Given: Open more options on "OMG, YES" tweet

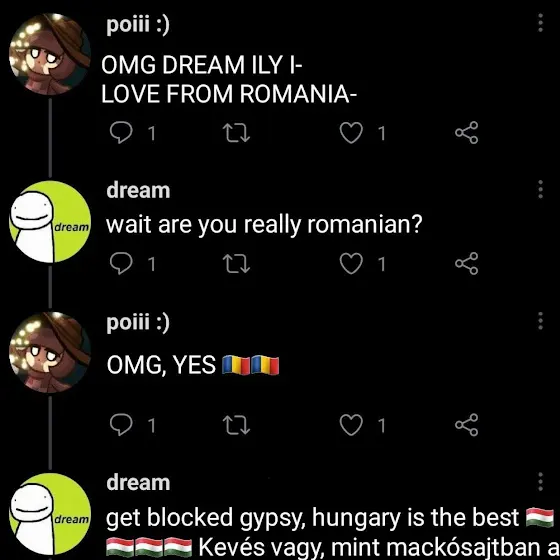Looking at the screenshot, I should pyautogui.click(x=540, y=321).
